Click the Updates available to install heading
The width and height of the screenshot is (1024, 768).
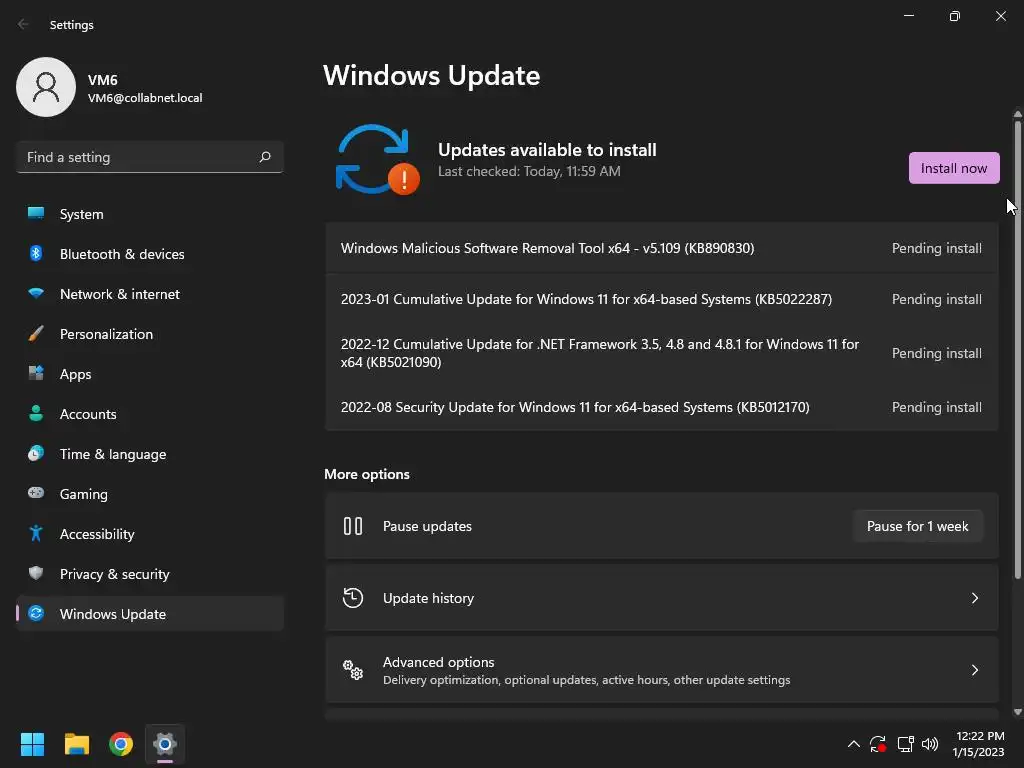coord(547,150)
